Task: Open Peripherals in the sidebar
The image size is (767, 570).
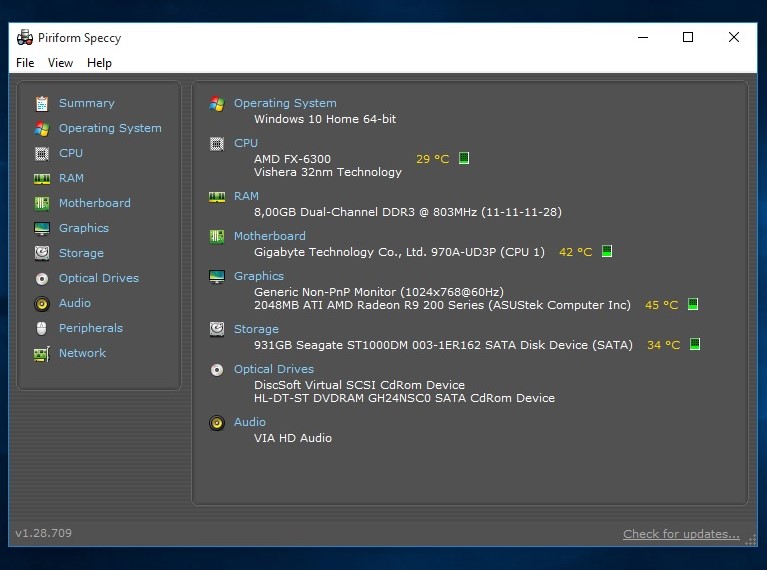Action: 91,328
